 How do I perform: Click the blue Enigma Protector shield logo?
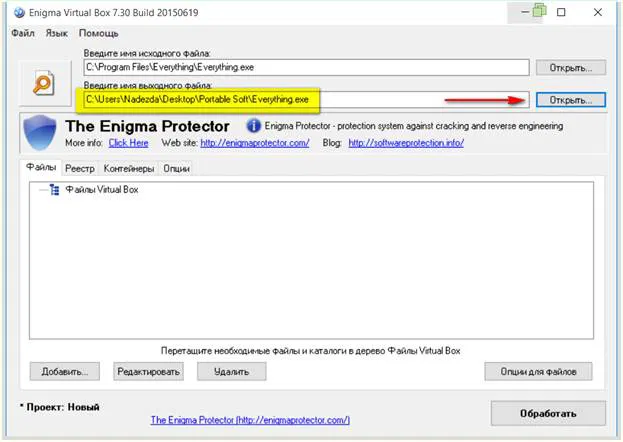pyautogui.click(x=39, y=133)
